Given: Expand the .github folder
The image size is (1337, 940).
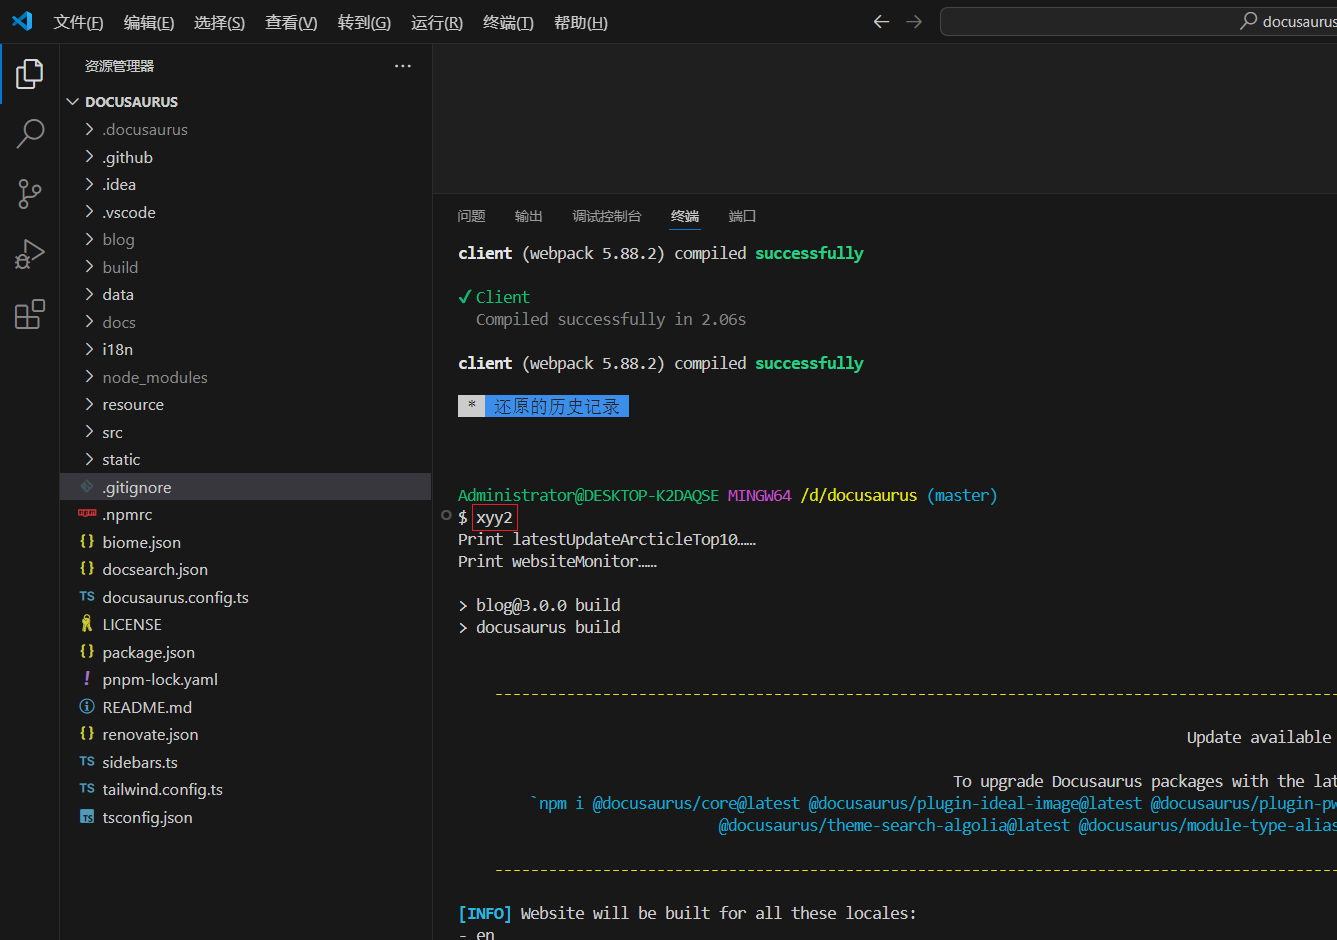Looking at the screenshot, I should pos(245,157).
